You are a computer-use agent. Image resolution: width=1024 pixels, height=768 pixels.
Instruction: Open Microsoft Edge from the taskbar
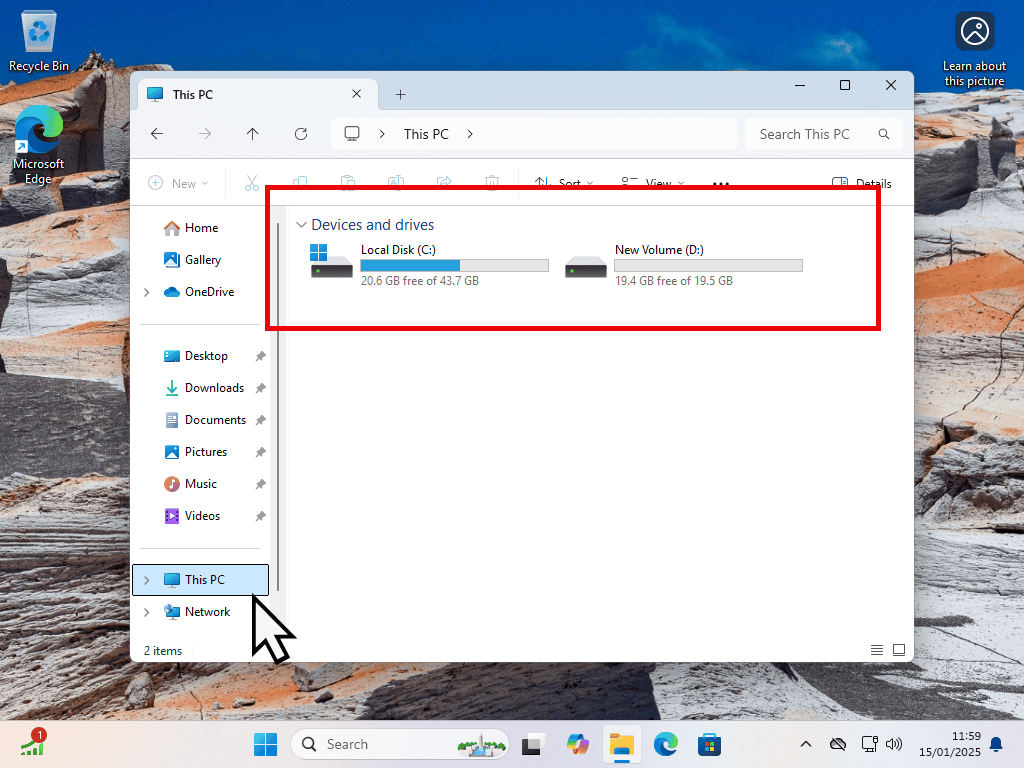pos(666,744)
